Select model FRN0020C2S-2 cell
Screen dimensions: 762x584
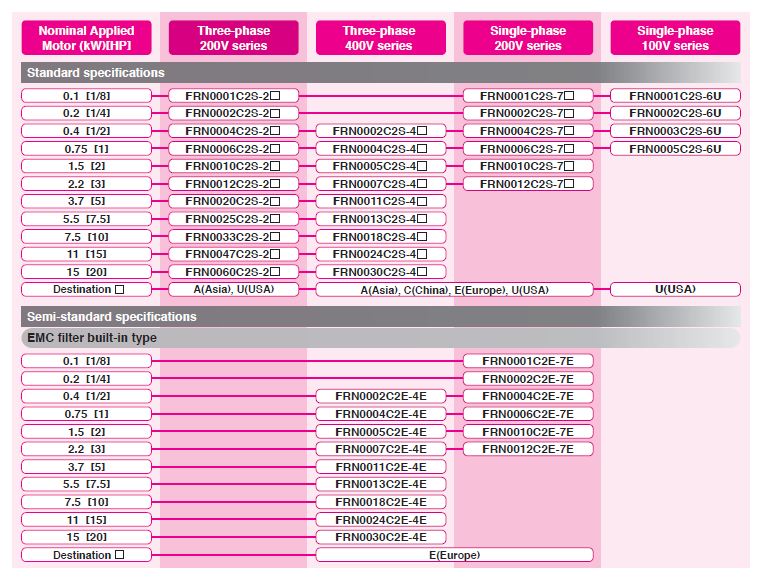point(234,201)
